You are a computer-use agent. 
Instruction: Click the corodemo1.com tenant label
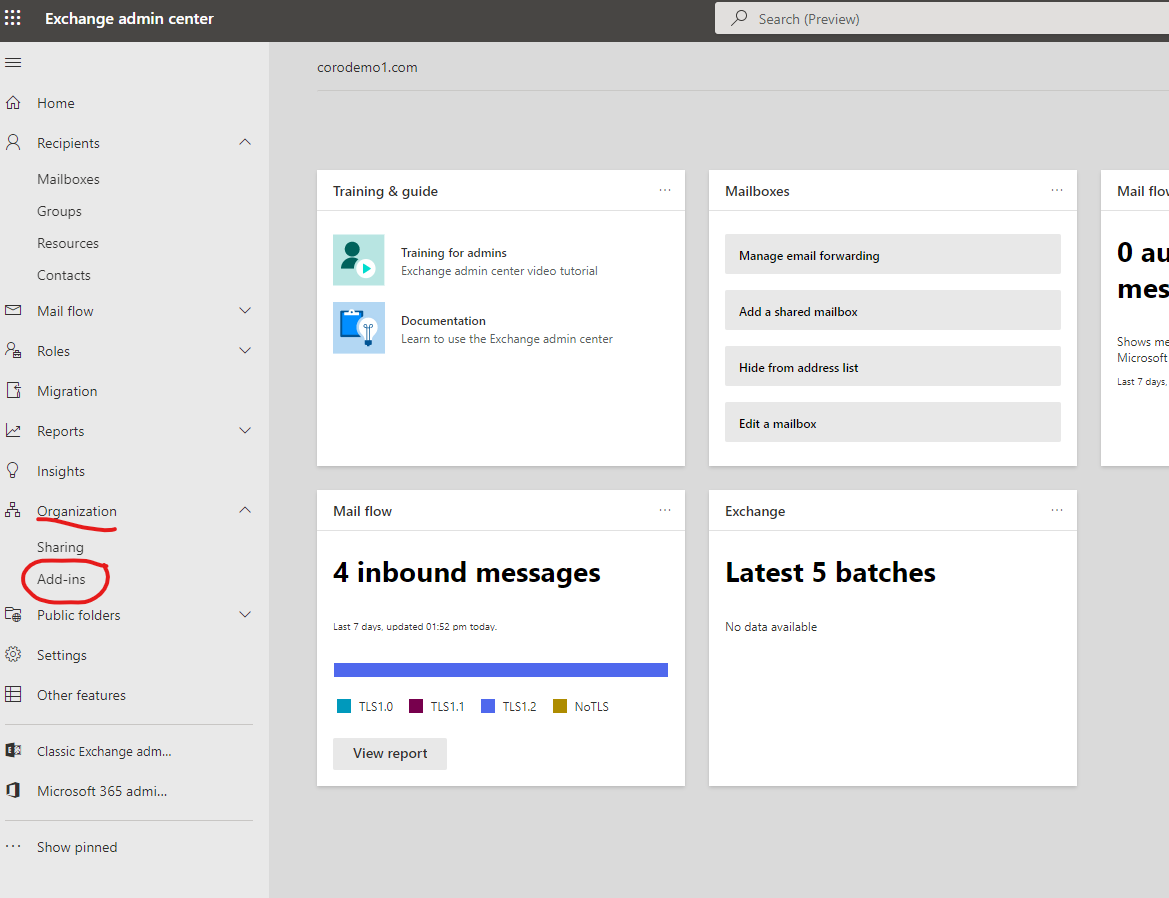pos(367,67)
